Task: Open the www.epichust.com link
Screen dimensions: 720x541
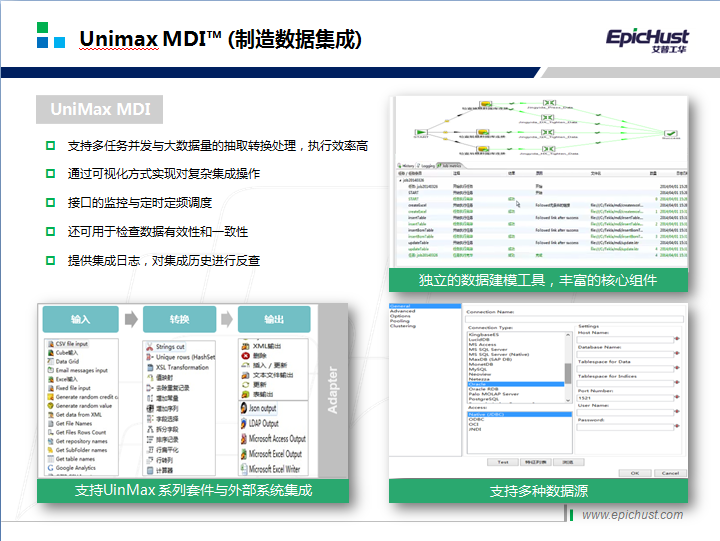Action: tap(632, 515)
